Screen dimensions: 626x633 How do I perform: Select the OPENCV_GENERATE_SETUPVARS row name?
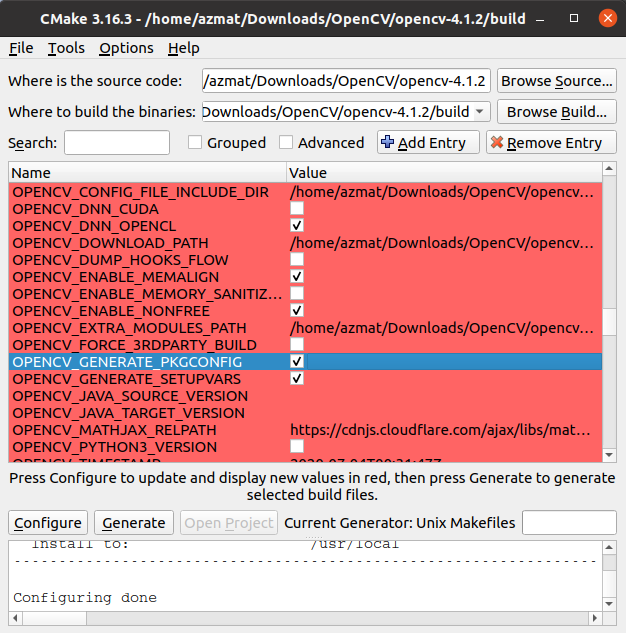tap(127, 379)
